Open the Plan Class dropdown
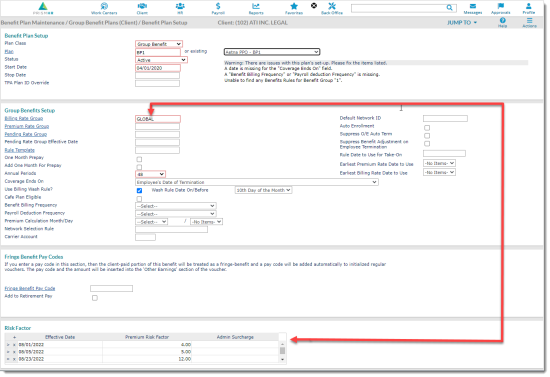The width and height of the screenshot is (550, 377). [x=159, y=44]
